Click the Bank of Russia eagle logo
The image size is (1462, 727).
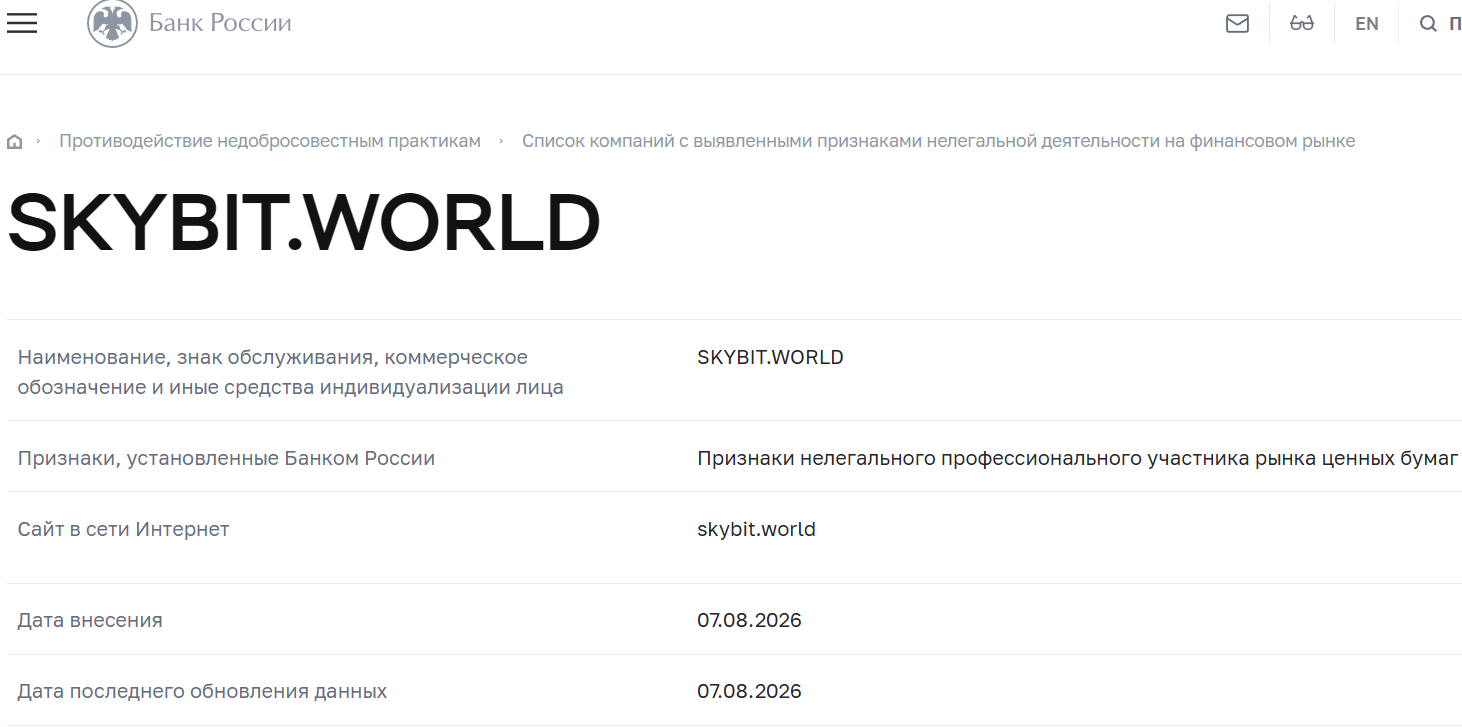(112, 23)
